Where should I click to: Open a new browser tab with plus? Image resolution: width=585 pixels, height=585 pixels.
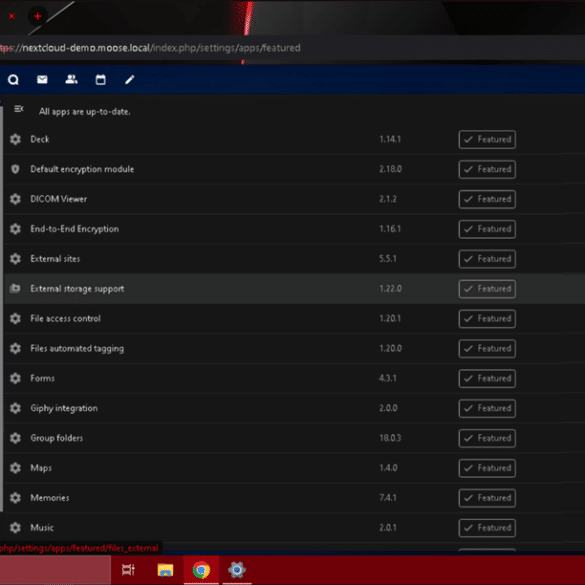[x=37, y=16]
